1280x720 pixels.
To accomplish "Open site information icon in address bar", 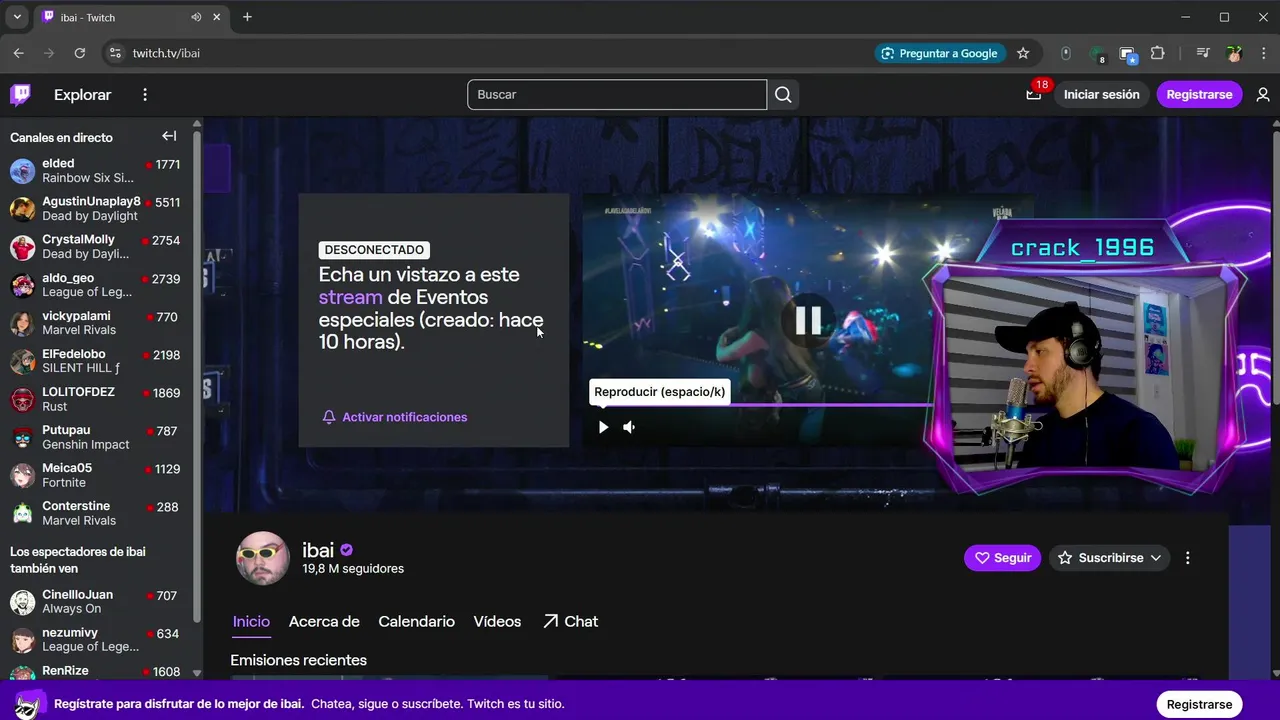I will coord(114,53).
